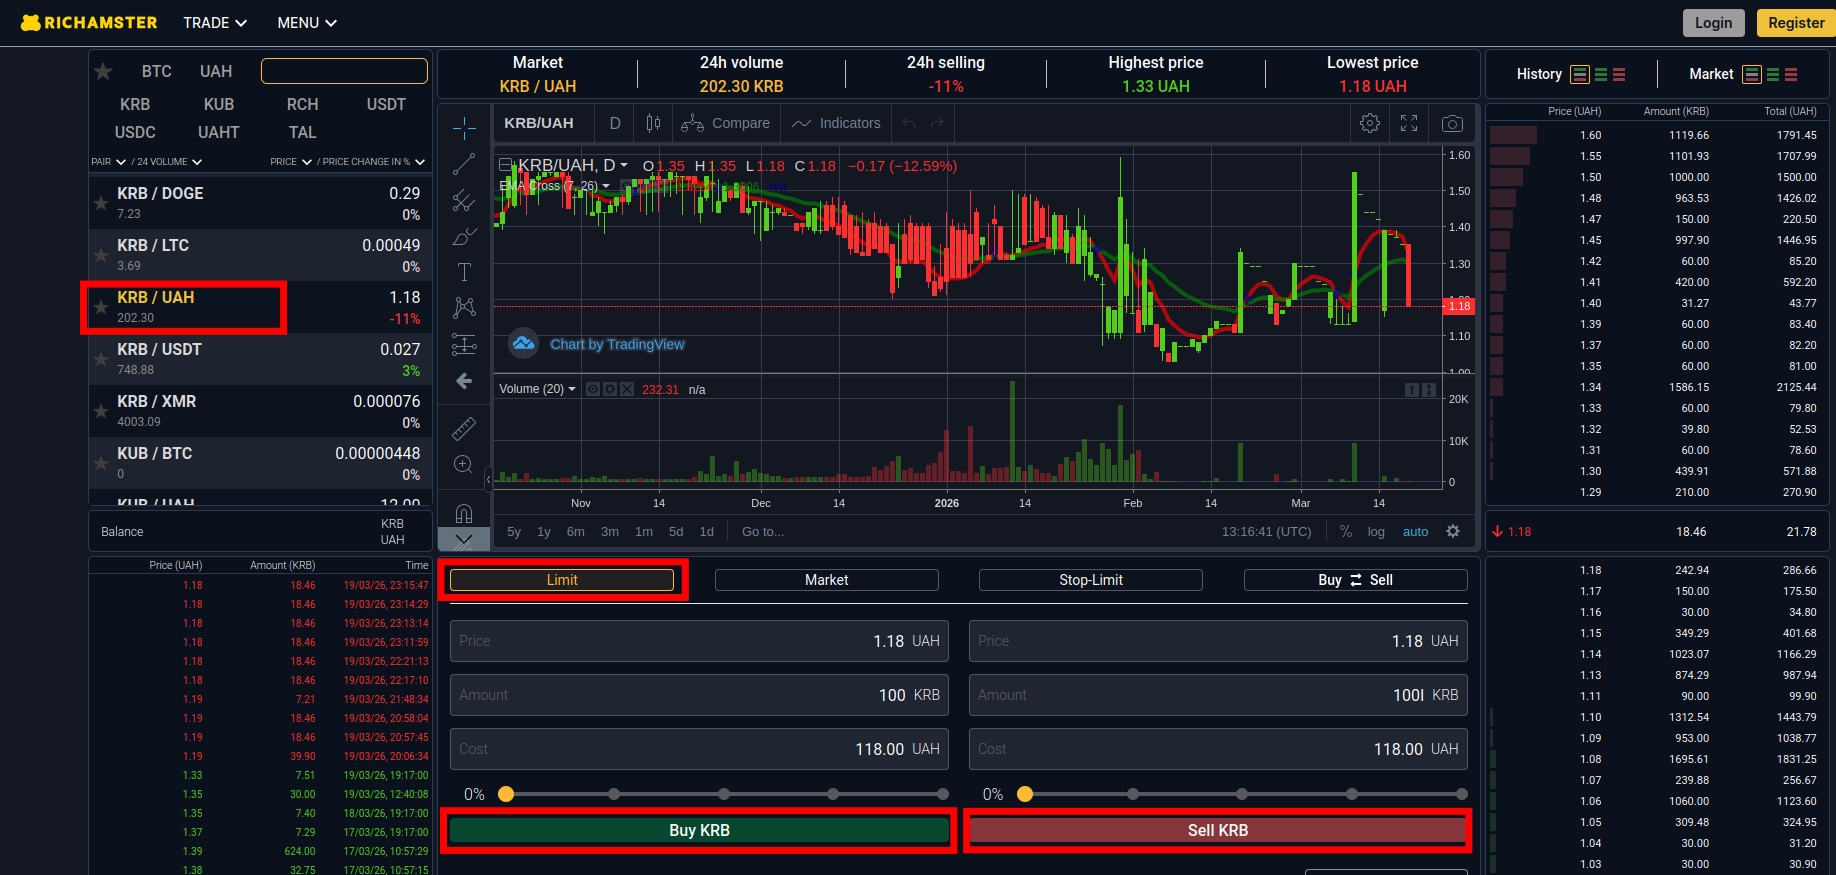Viewport: 1836px width, 875px height.
Task: Switch to Stop-Limit order tab
Action: [1091, 580]
